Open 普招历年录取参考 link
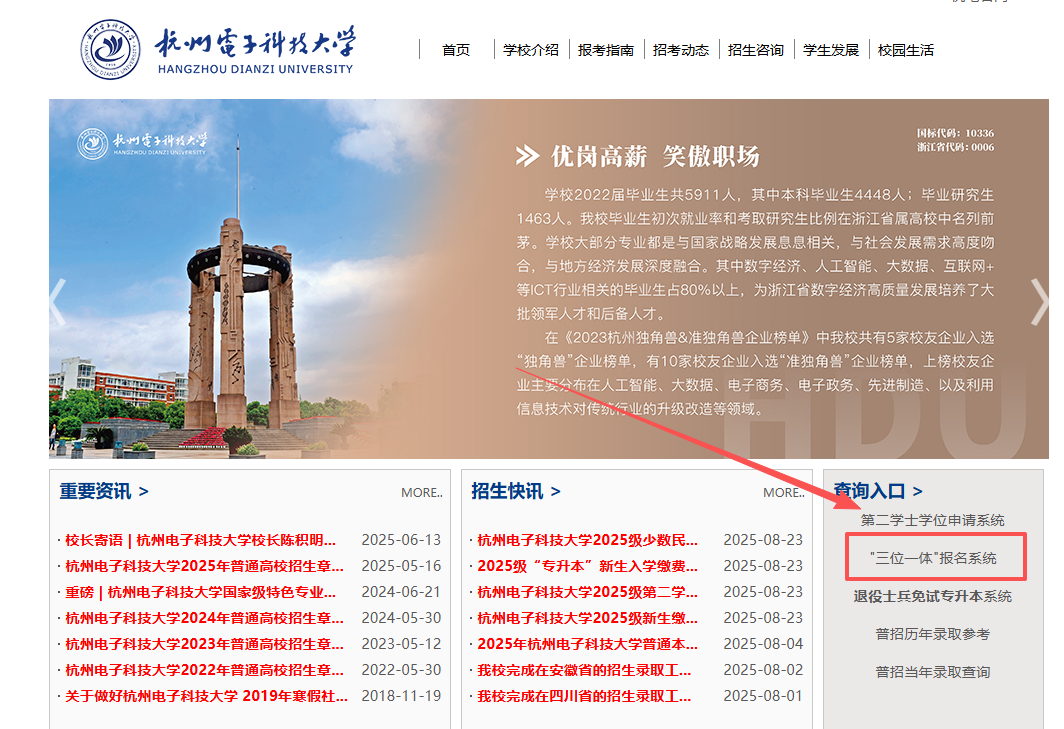This screenshot has height=729, width=1064. 932,634
